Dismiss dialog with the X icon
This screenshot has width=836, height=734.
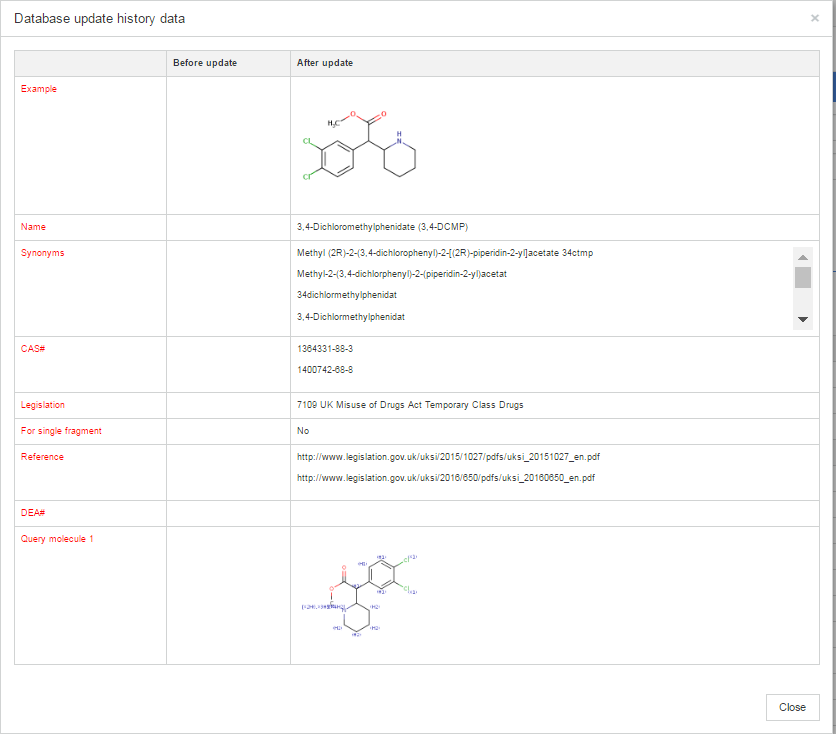pos(815,18)
